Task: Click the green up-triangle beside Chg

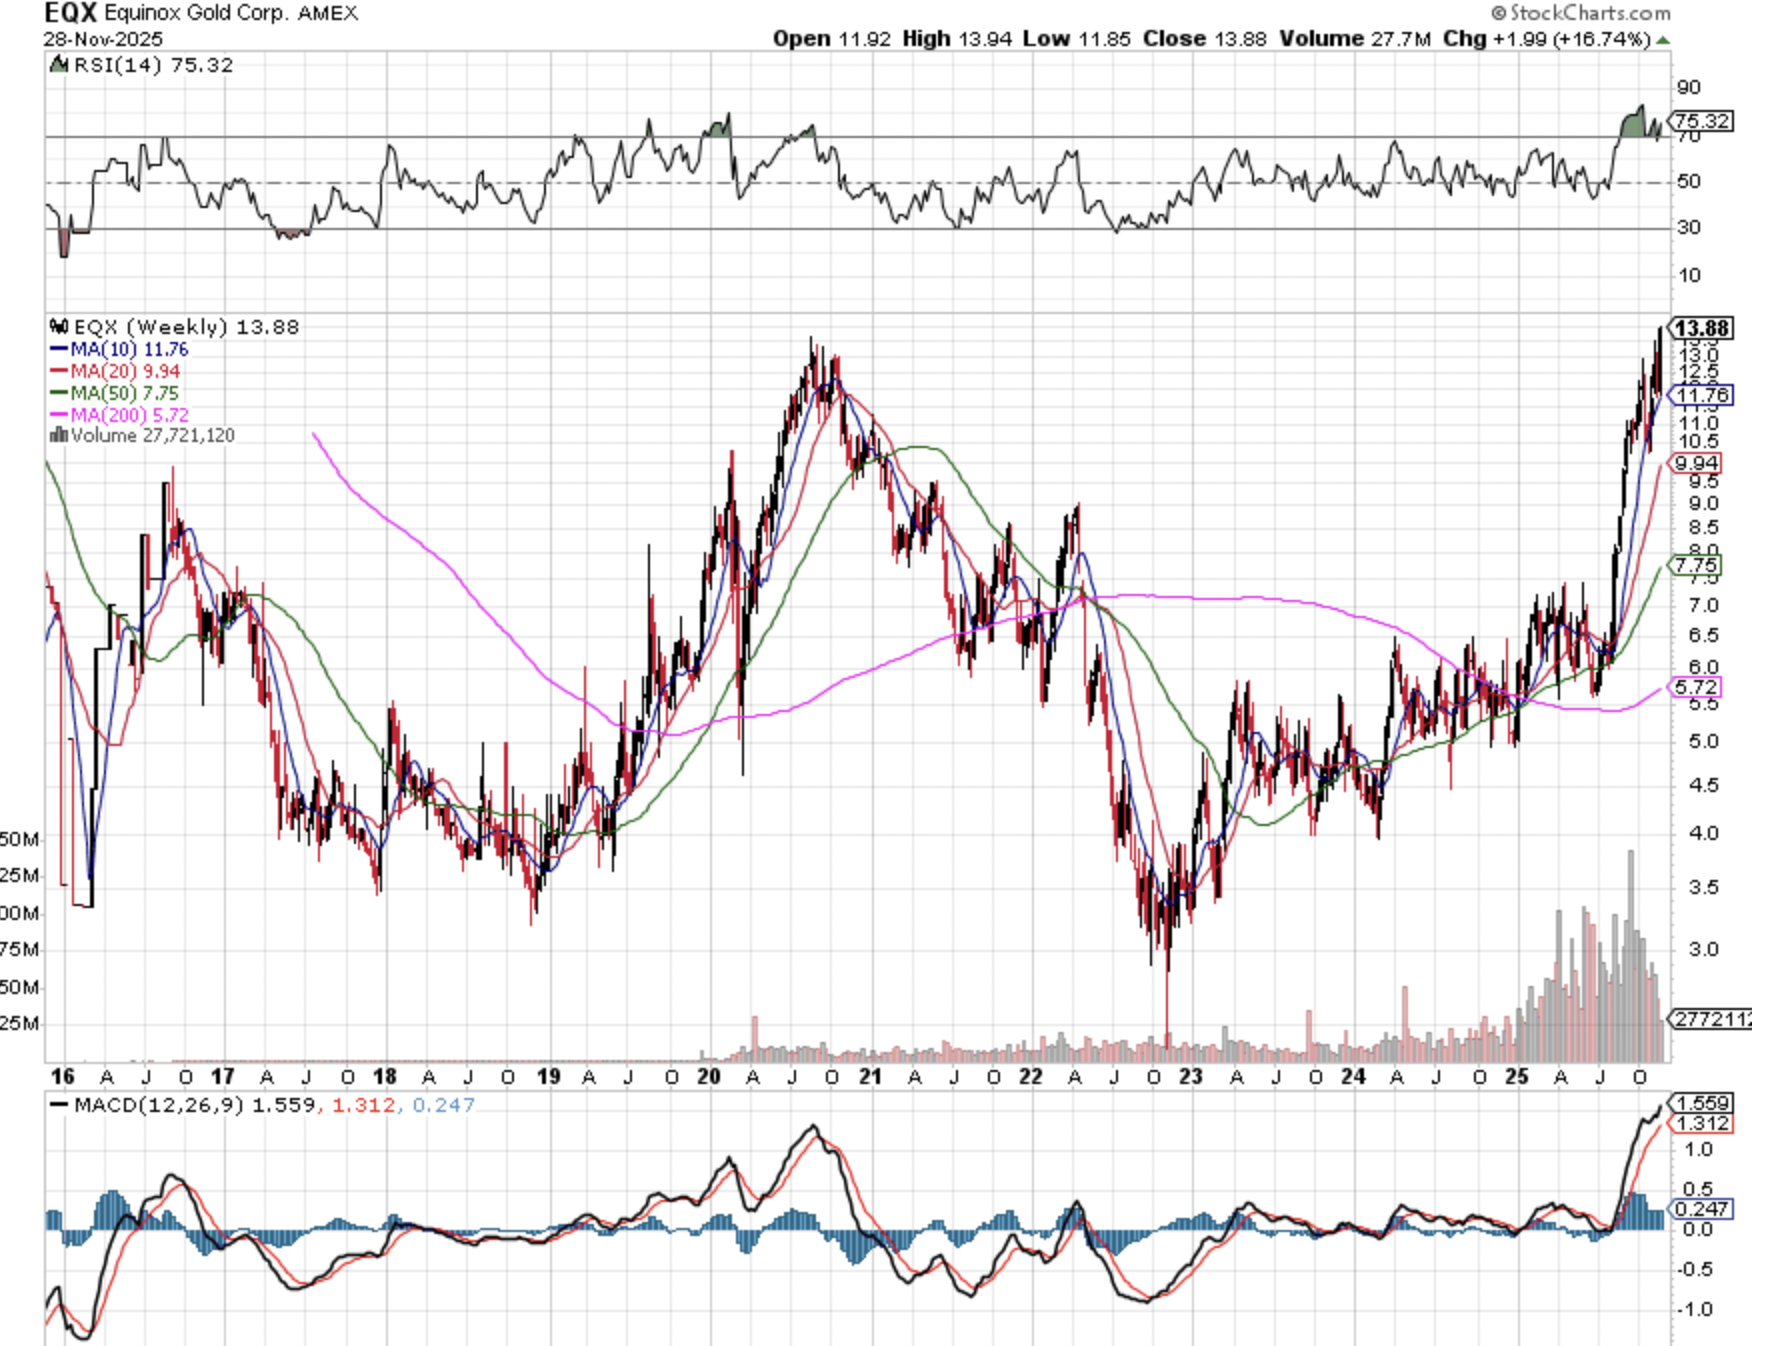Action: tap(1663, 40)
